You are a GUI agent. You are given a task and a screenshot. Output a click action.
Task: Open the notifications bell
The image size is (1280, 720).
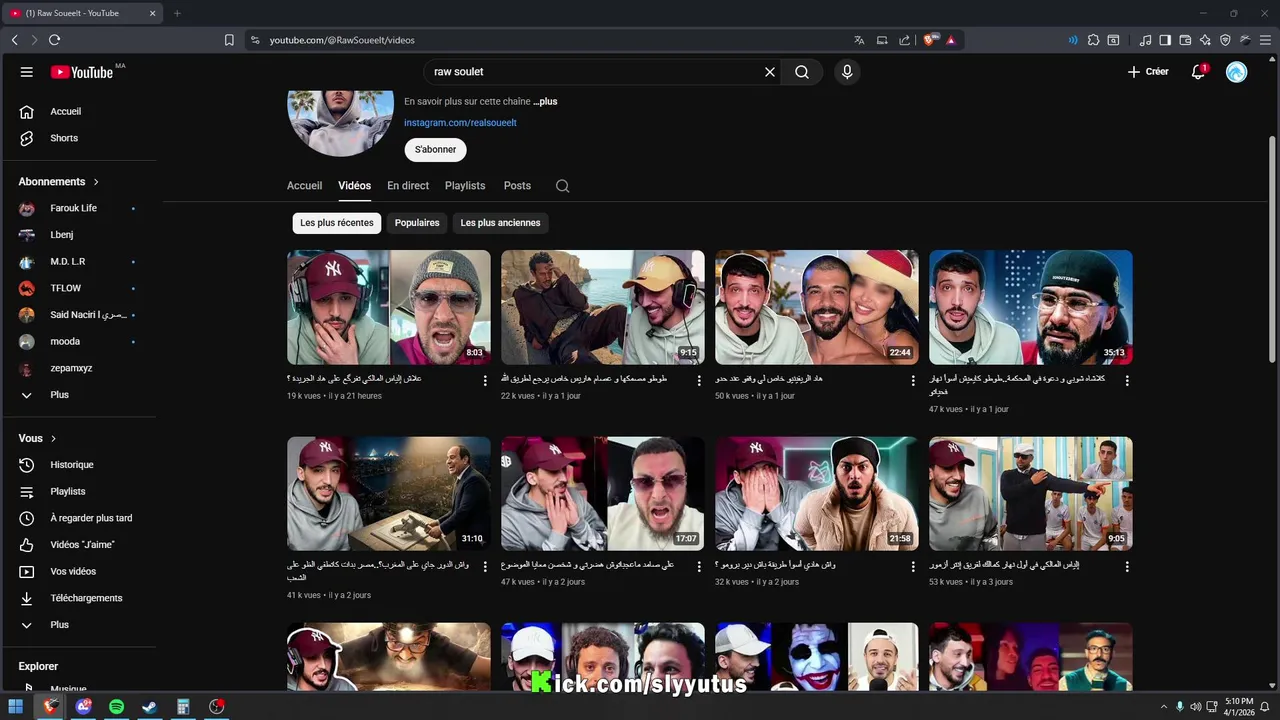pos(1198,72)
